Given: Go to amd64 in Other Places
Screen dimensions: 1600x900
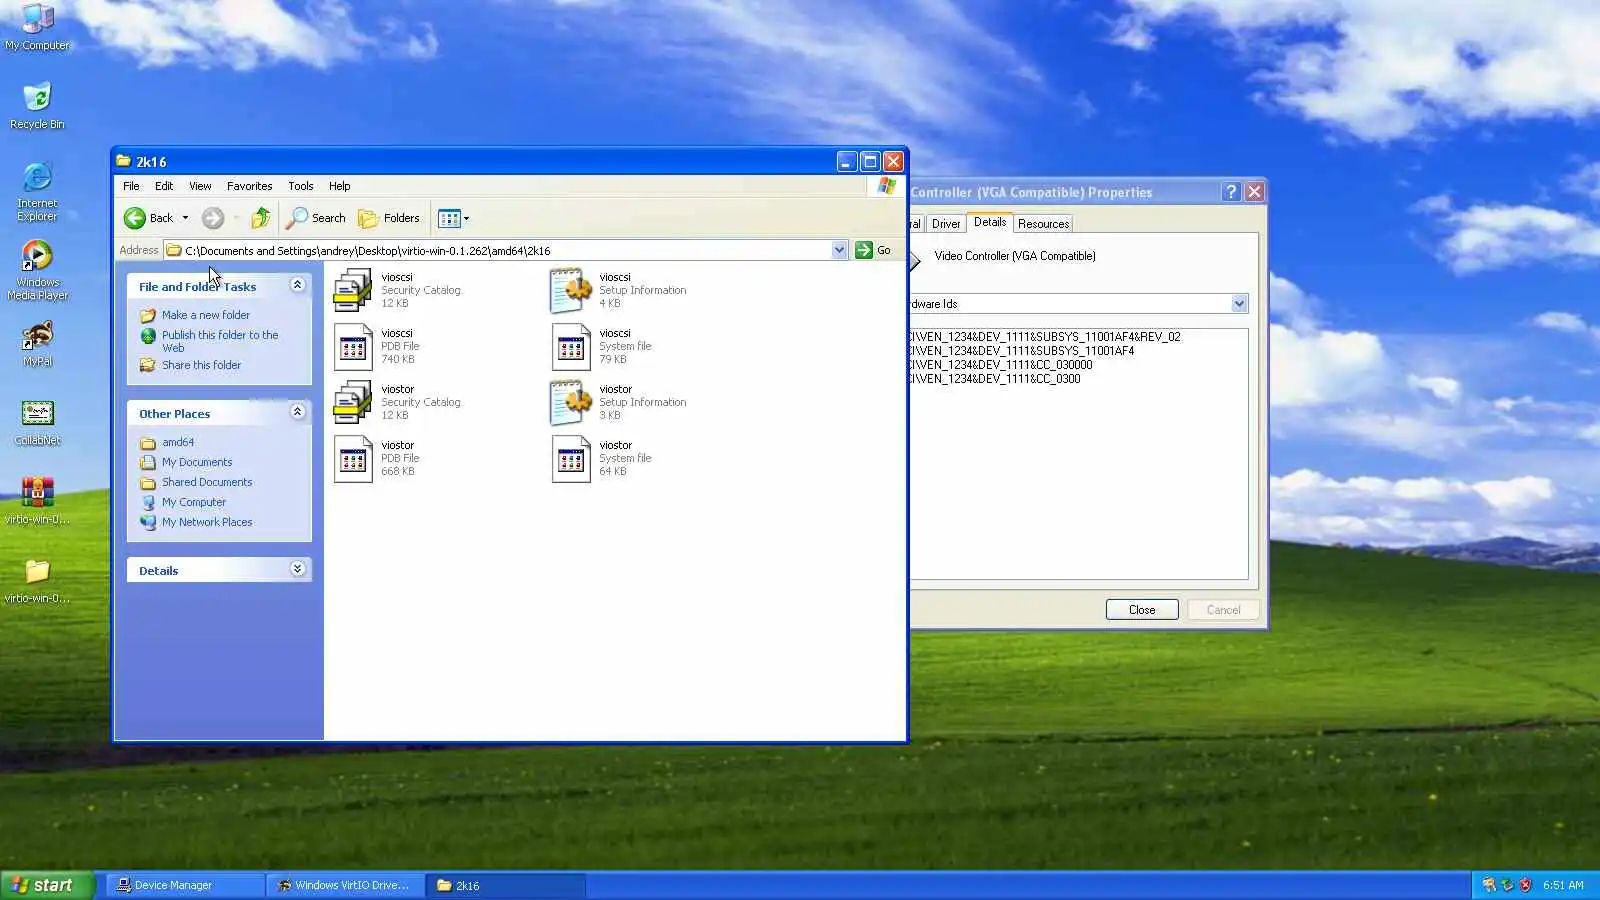Looking at the screenshot, I should tap(178, 442).
